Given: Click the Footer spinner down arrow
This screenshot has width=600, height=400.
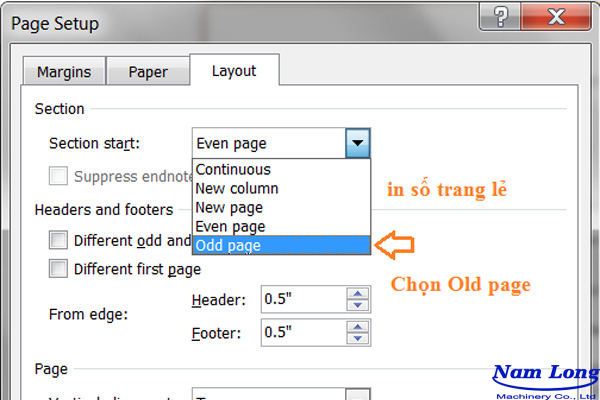Looking at the screenshot, I should pos(357,337).
